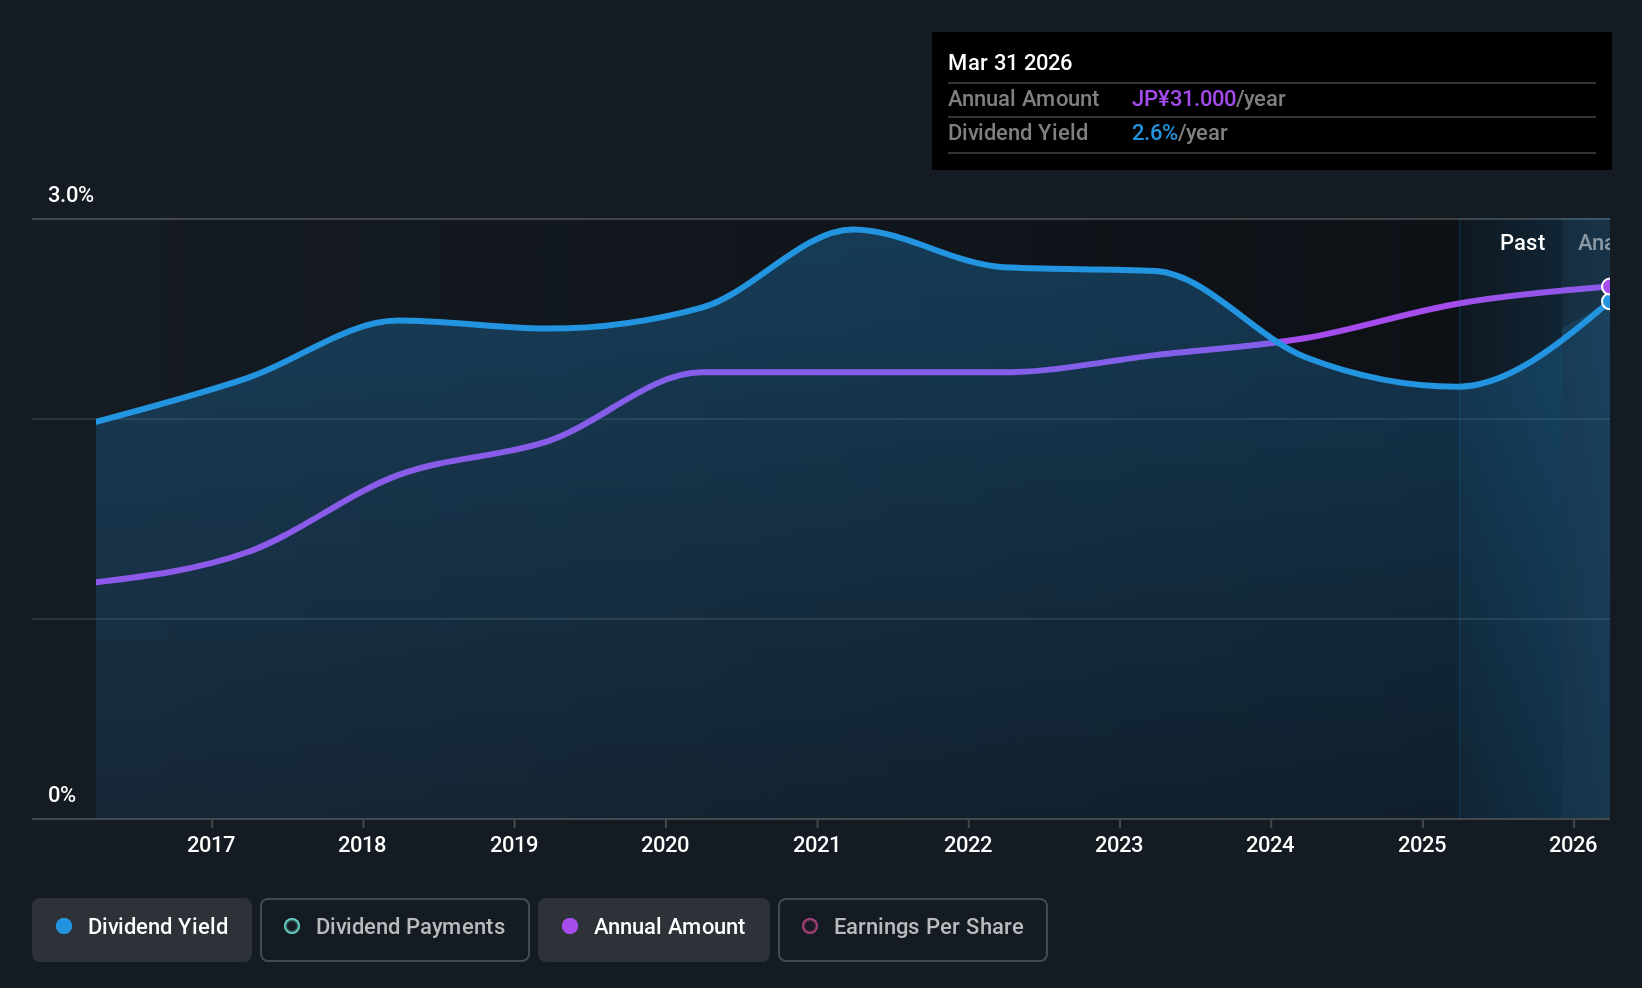Click the 2.6% dividend yield value

click(x=1154, y=133)
